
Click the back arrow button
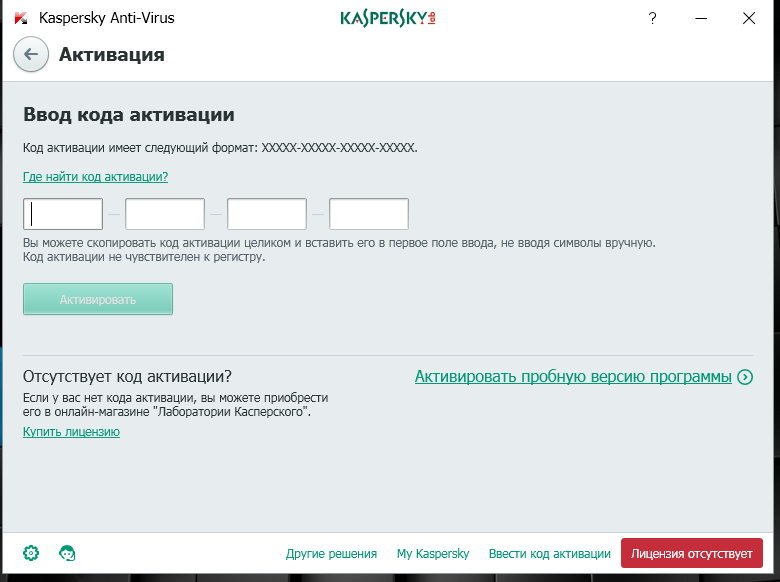coord(31,55)
